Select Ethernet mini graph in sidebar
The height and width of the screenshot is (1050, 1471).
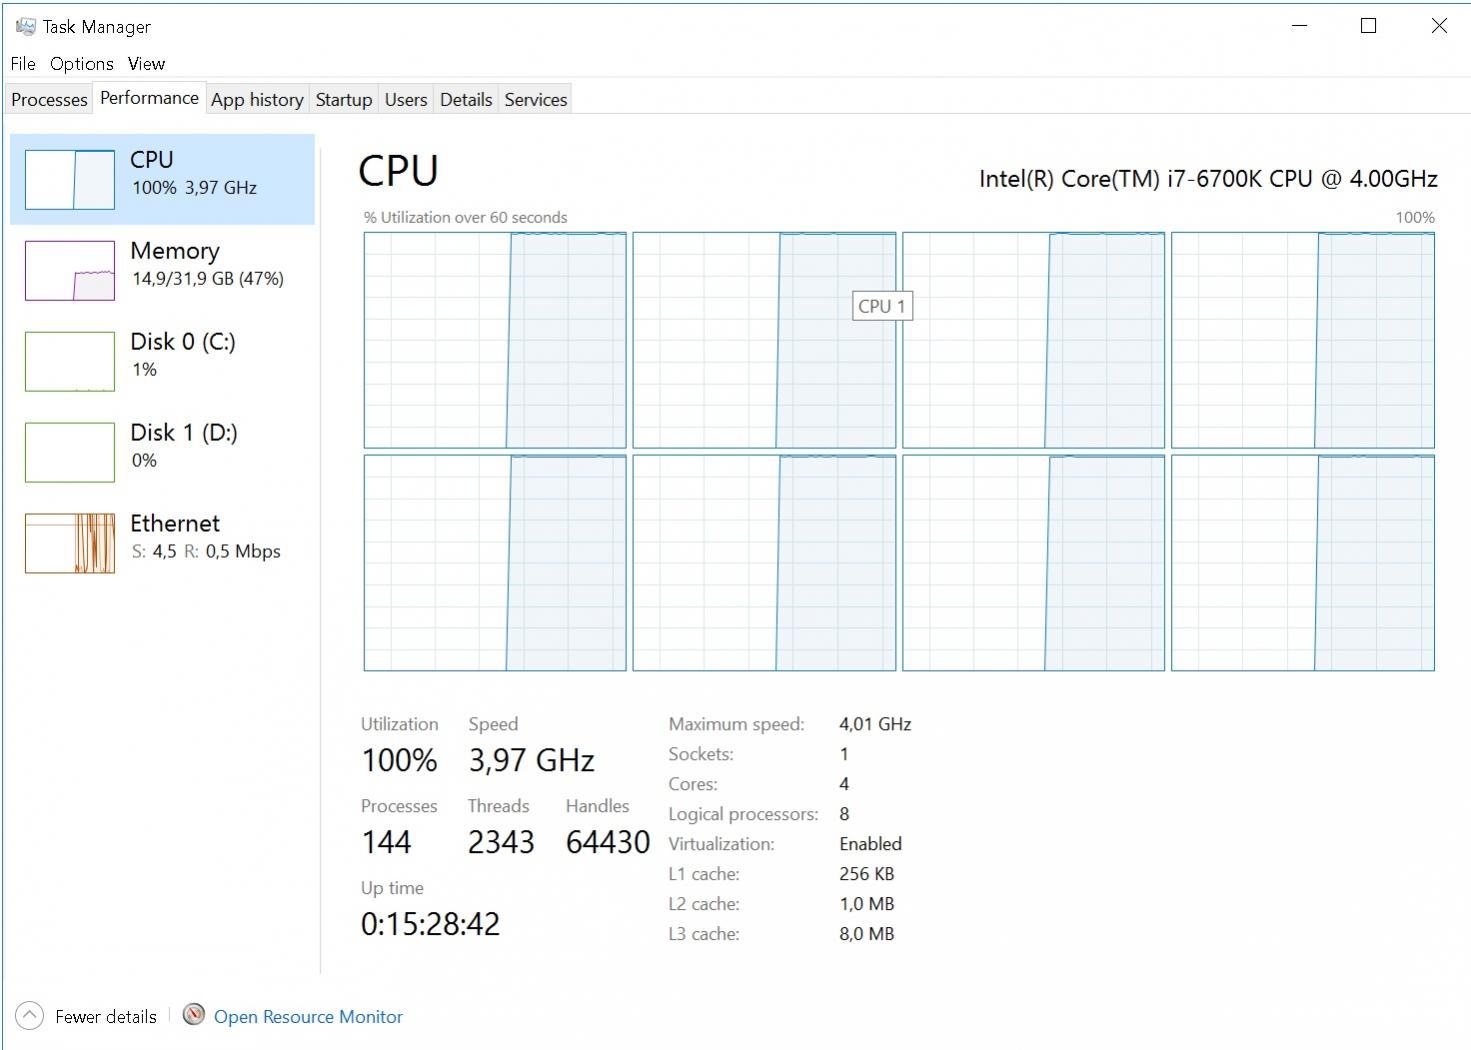pyautogui.click(x=70, y=543)
